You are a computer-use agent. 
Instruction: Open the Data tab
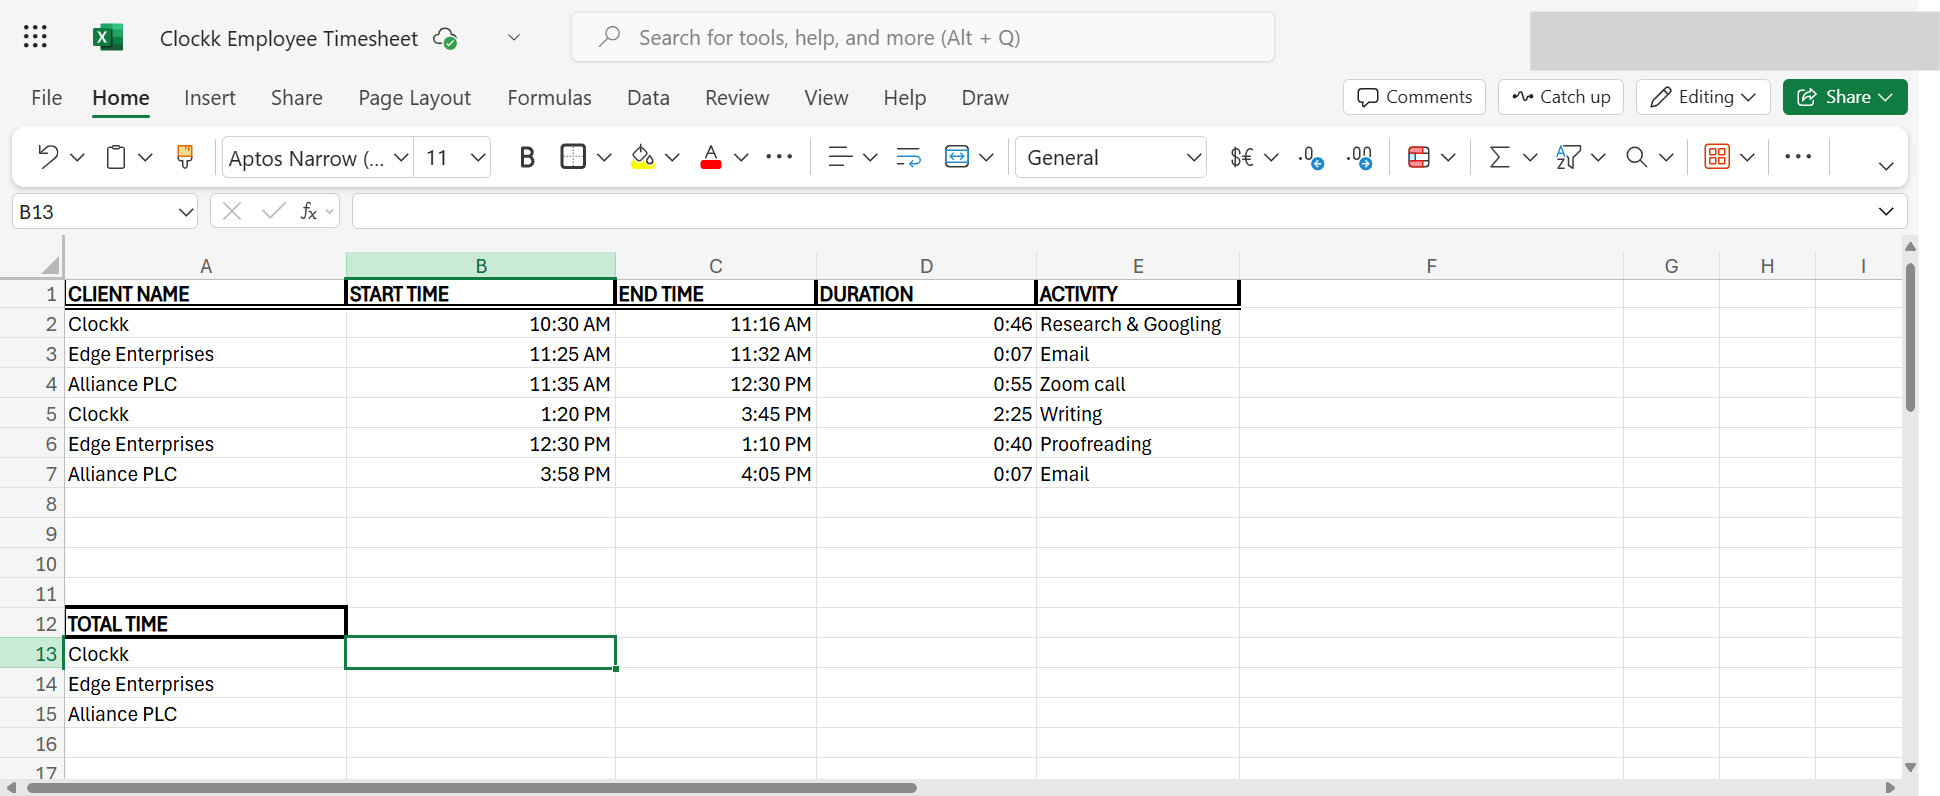click(x=648, y=98)
